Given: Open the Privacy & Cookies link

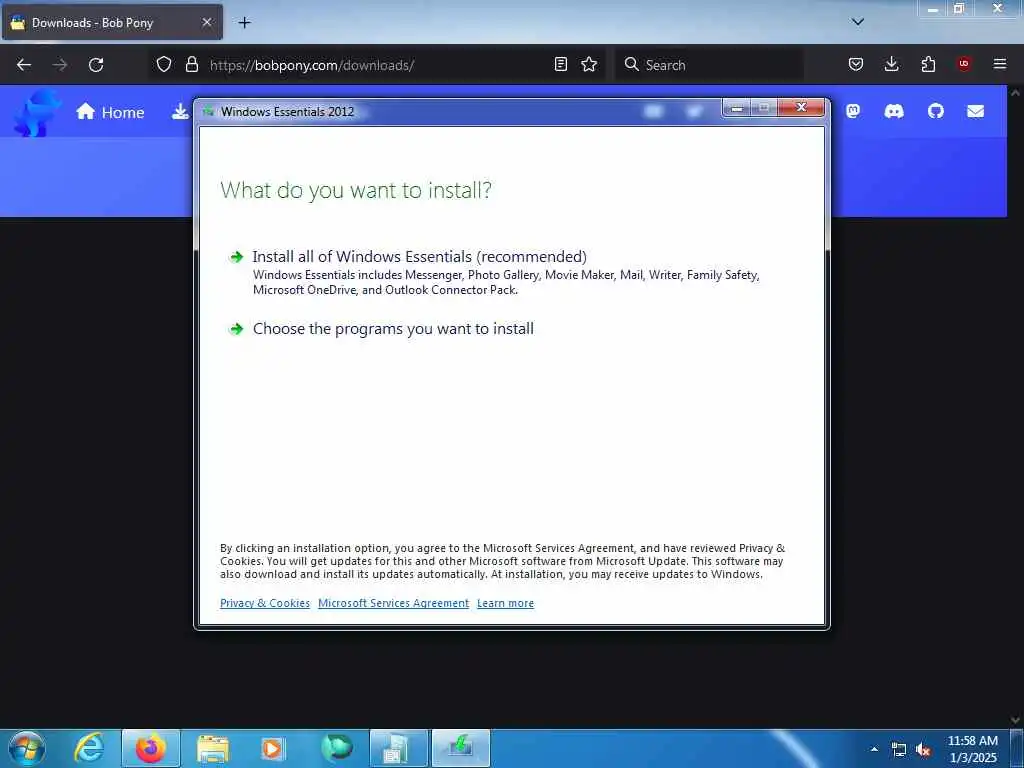Looking at the screenshot, I should (x=264, y=603).
